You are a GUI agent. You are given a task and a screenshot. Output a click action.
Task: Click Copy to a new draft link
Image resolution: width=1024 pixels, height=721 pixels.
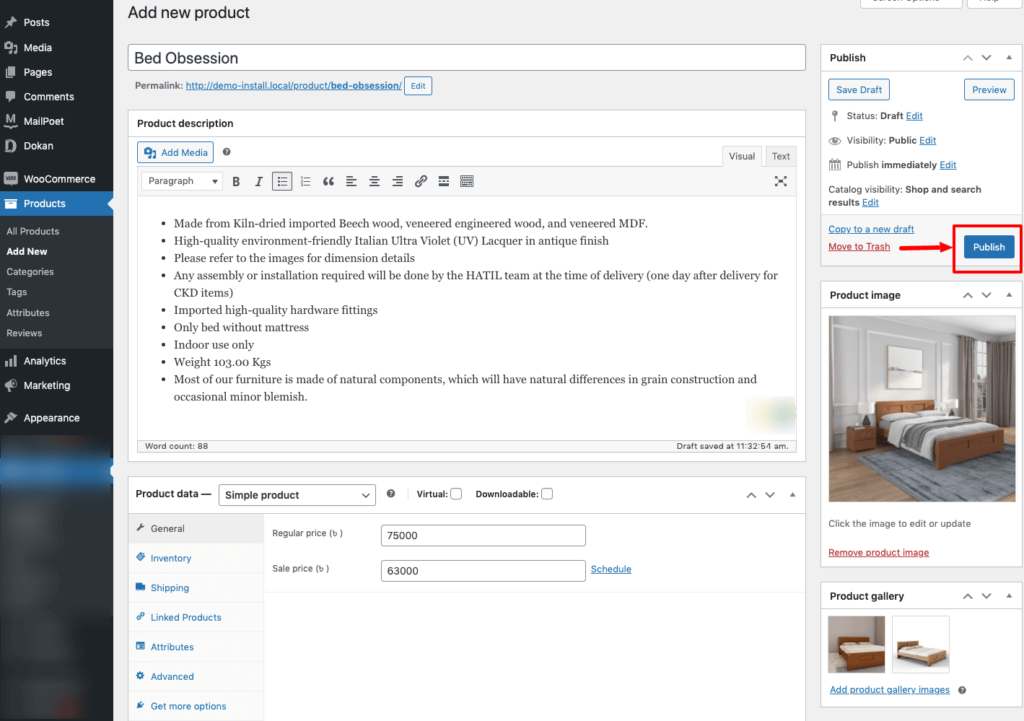click(871, 229)
